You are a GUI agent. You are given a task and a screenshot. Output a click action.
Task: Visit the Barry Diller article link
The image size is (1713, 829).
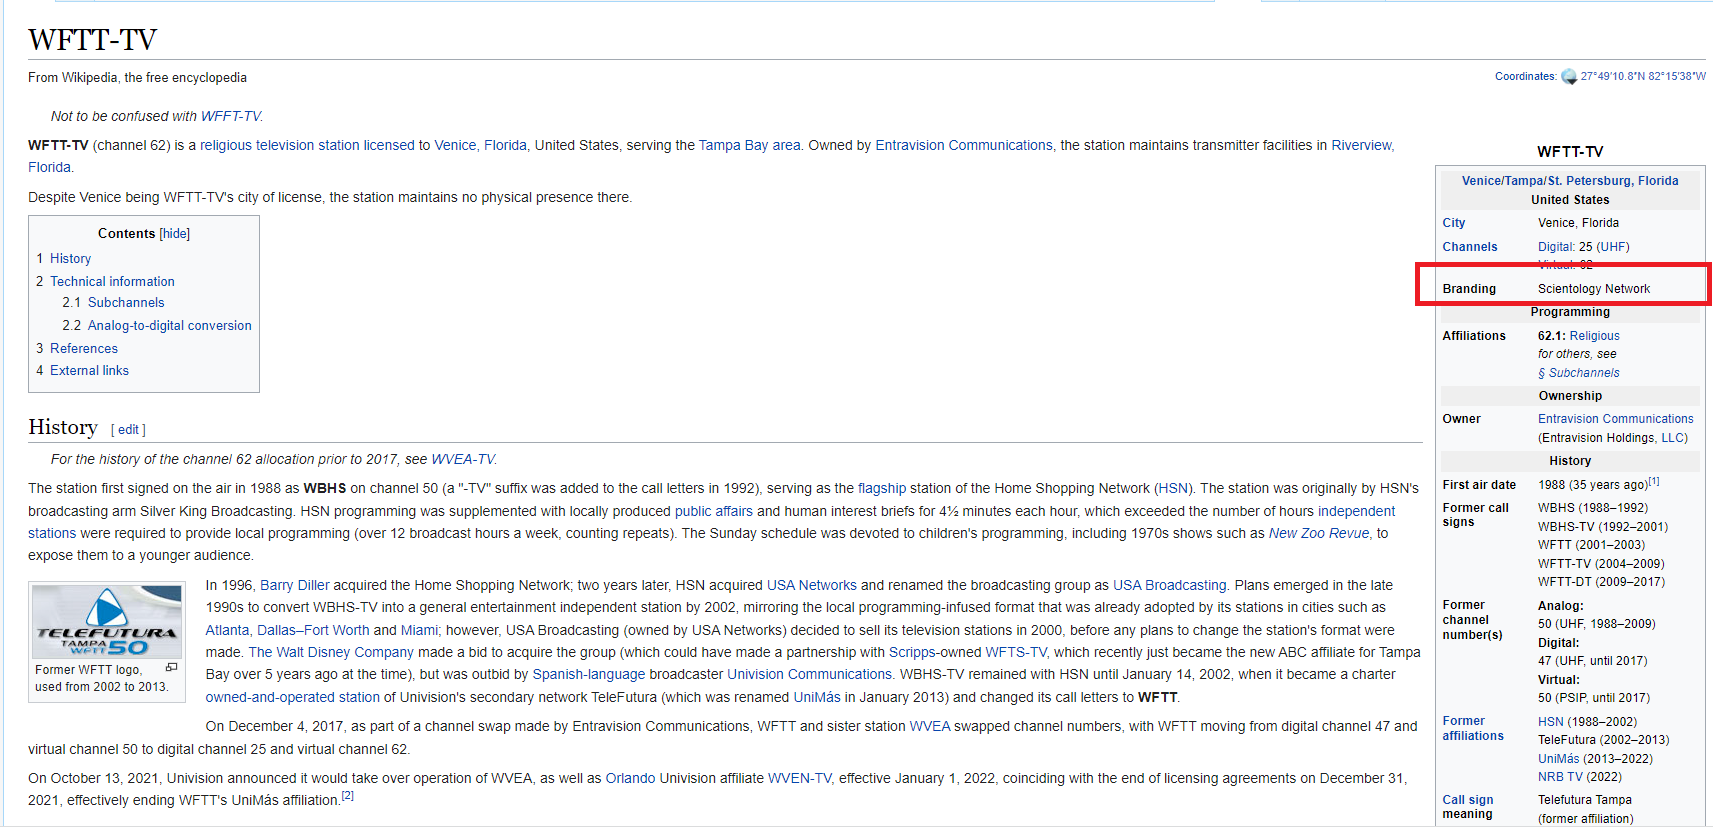point(295,586)
